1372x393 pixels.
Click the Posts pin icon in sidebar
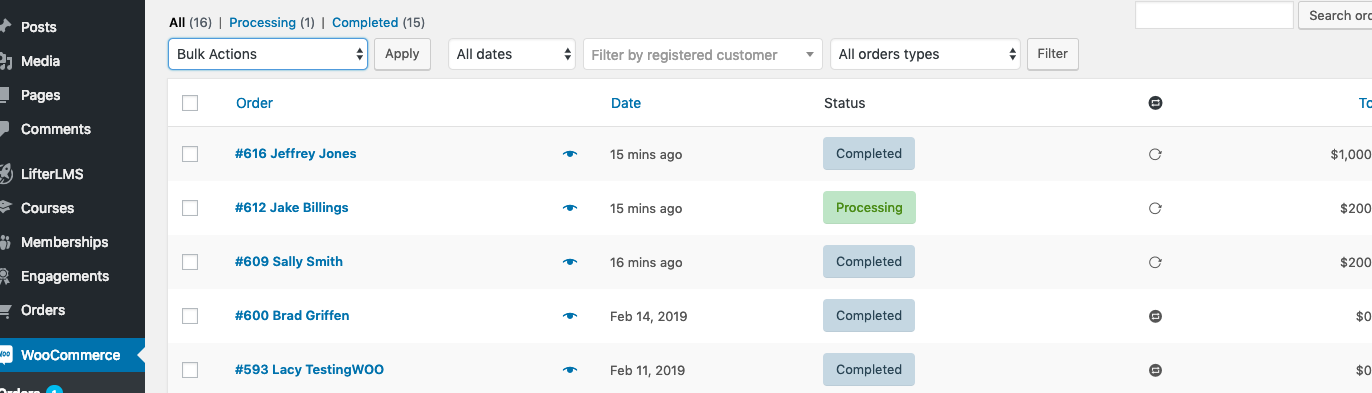click(x=5, y=27)
